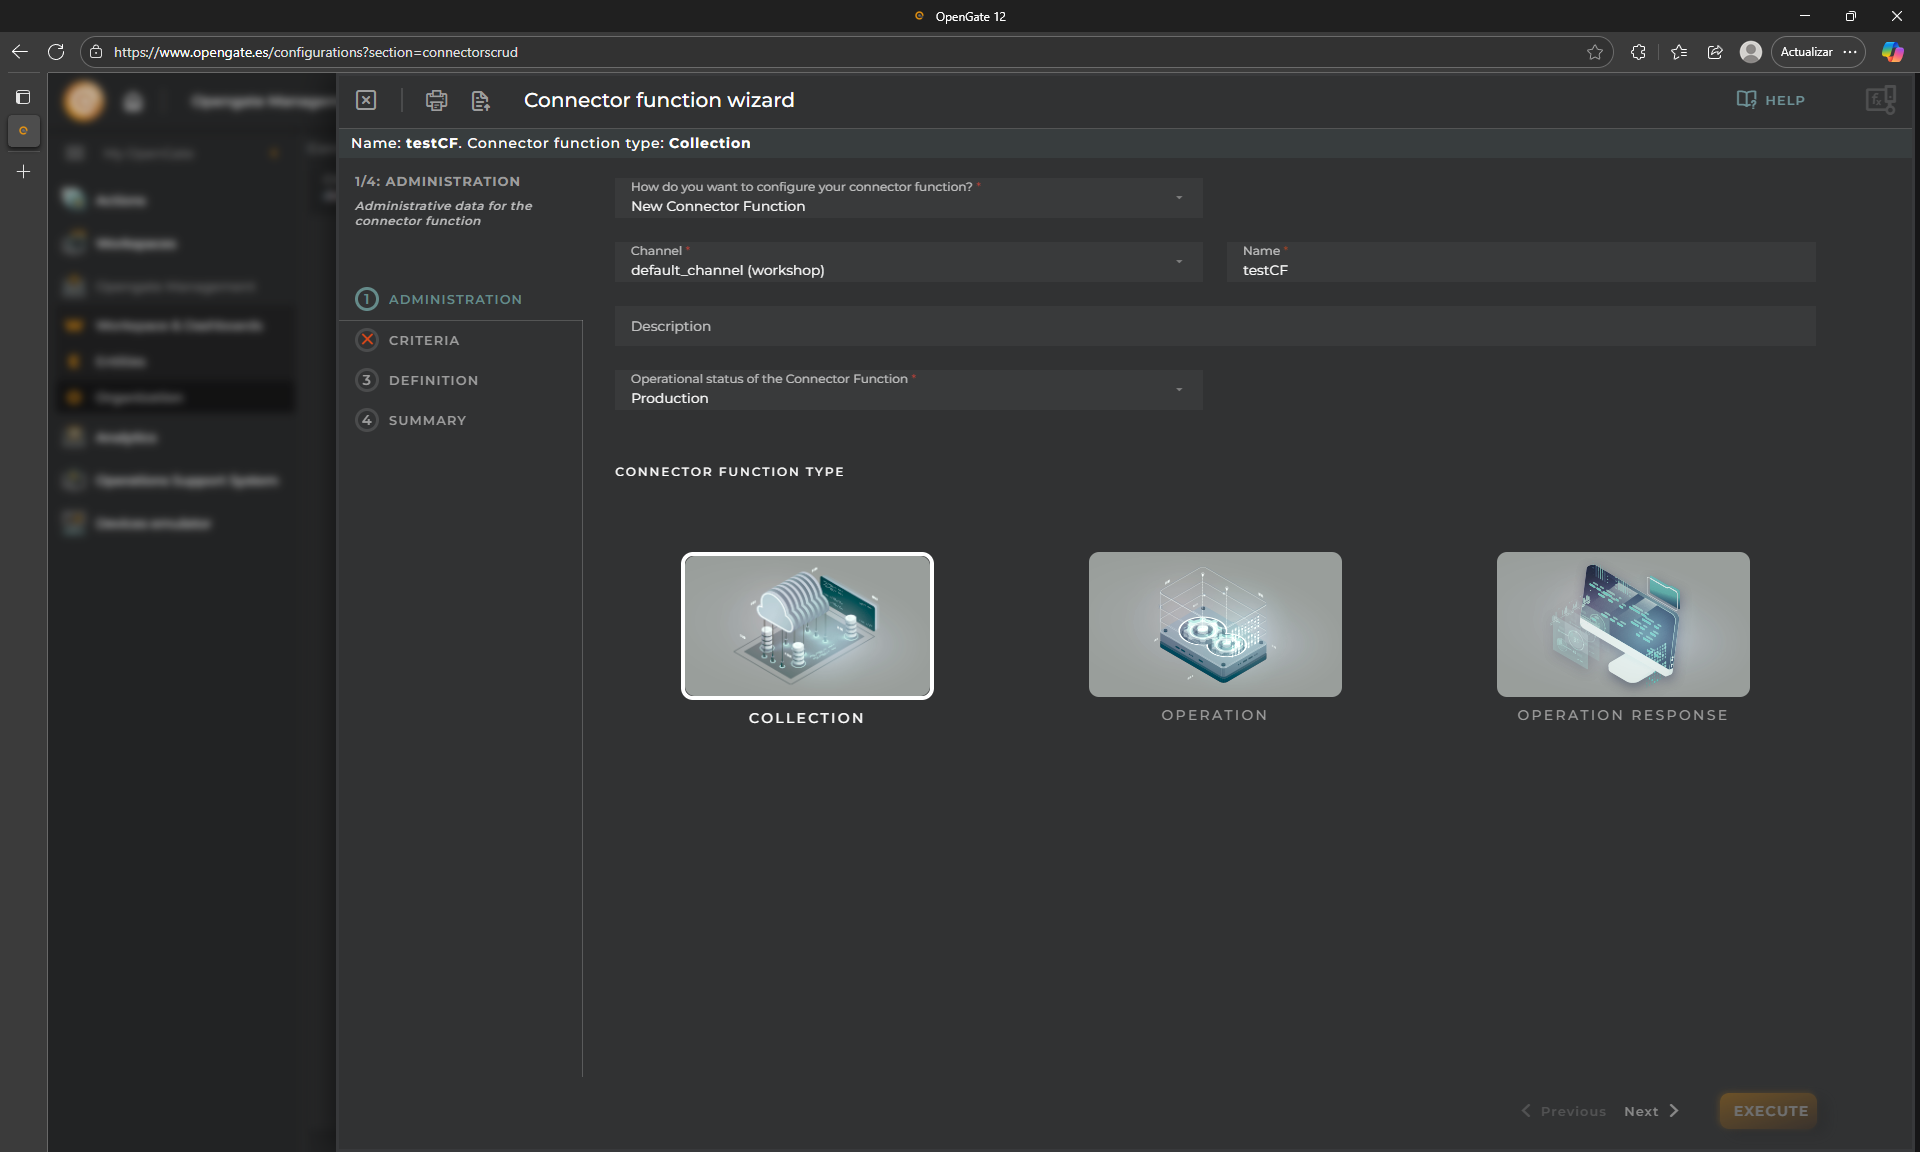Select the Operation function type
Viewport: 1920px width, 1152px height.
(x=1214, y=625)
